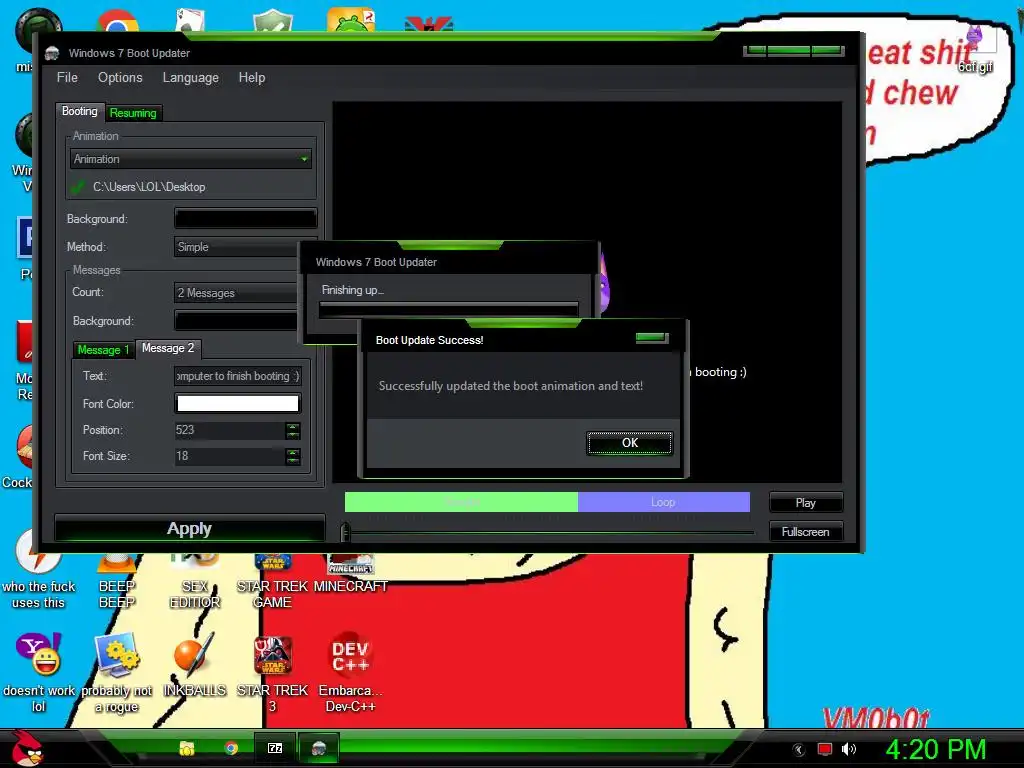Click the Font Size value field 18

pos(229,456)
